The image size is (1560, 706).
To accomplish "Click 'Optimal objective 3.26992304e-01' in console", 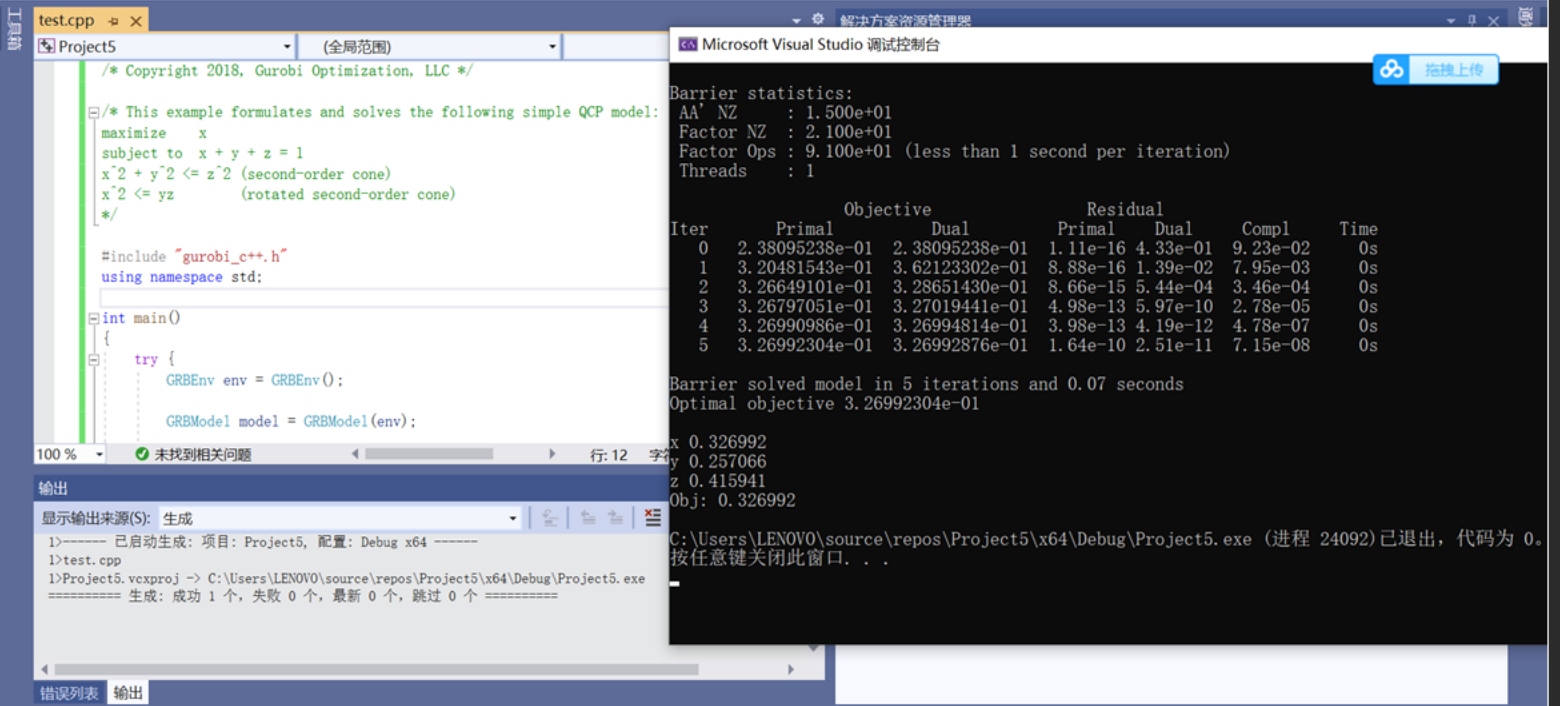I will 825,404.
